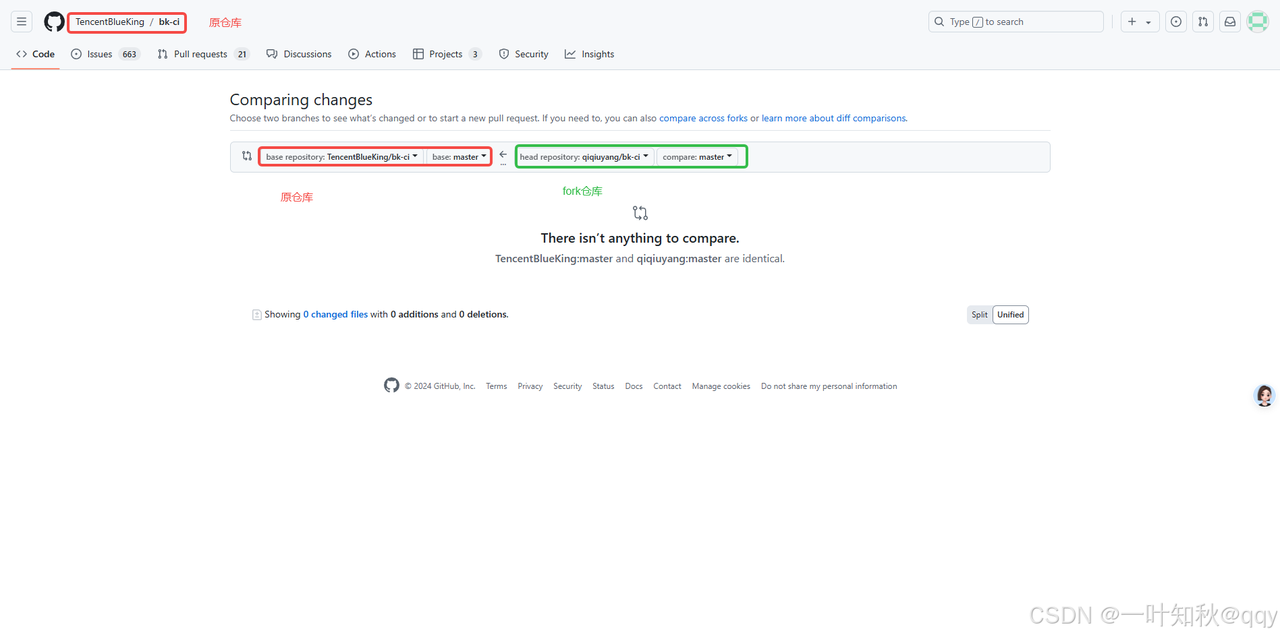Click the Comparing changes heading
This screenshot has width=1280, height=637.
click(301, 100)
